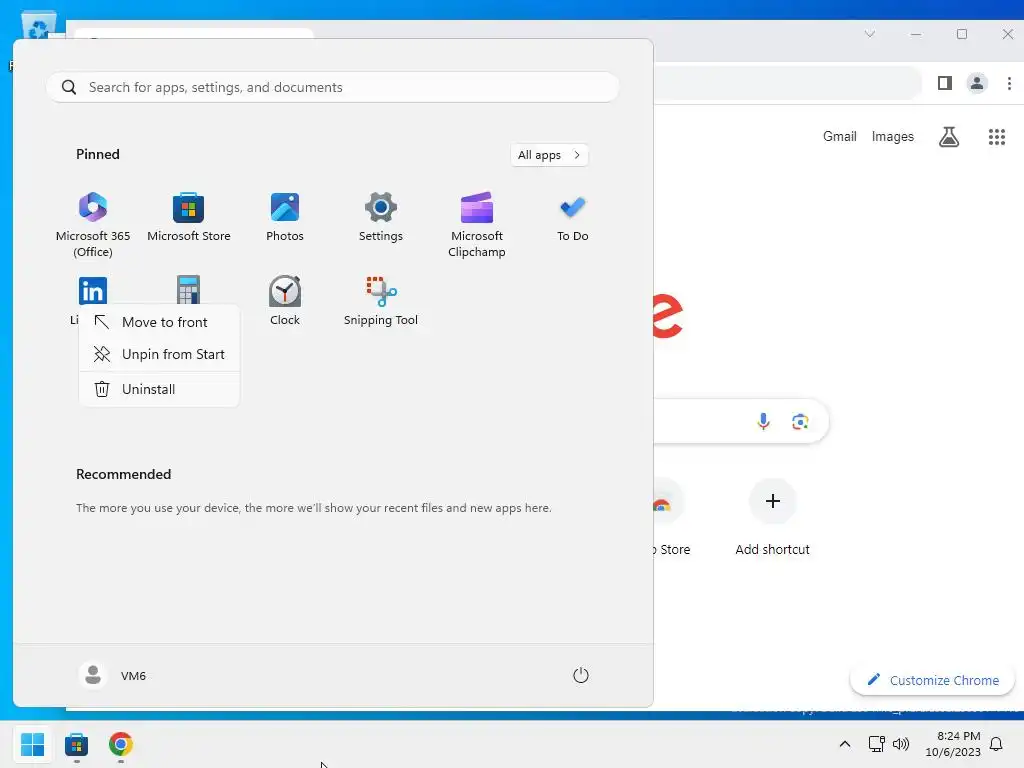Image resolution: width=1024 pixels, height=768 pixels.
Task: Open the Photos app
Action: point(285,217)
